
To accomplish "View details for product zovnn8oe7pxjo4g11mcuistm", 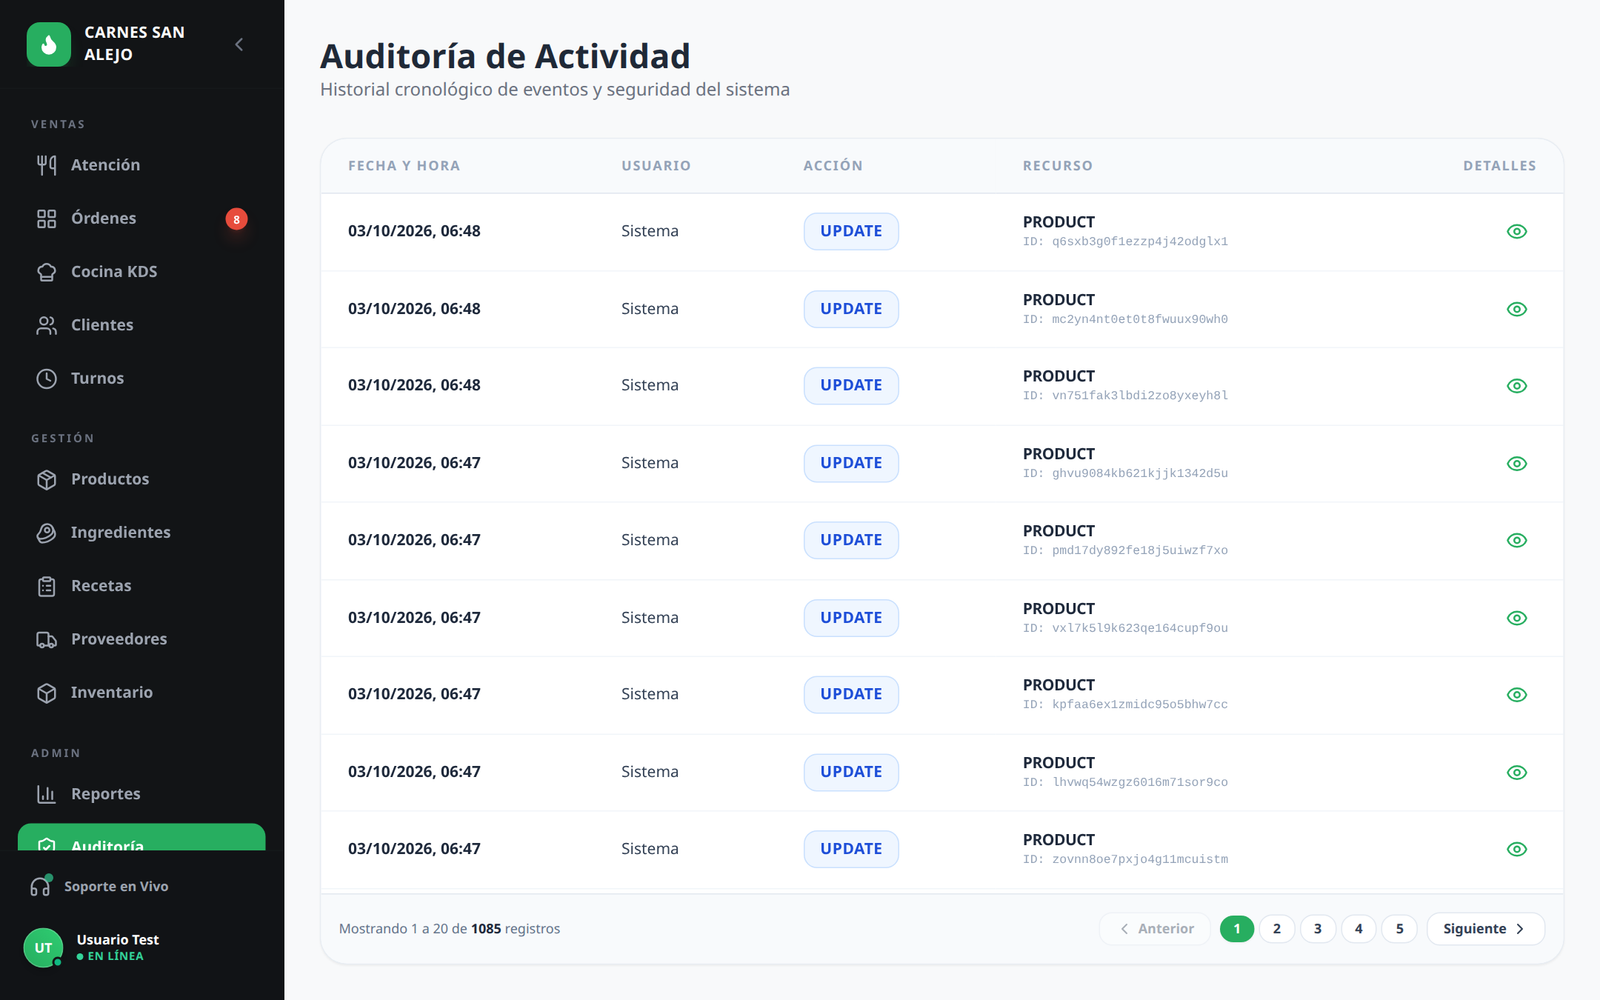I will point(1517,849).
